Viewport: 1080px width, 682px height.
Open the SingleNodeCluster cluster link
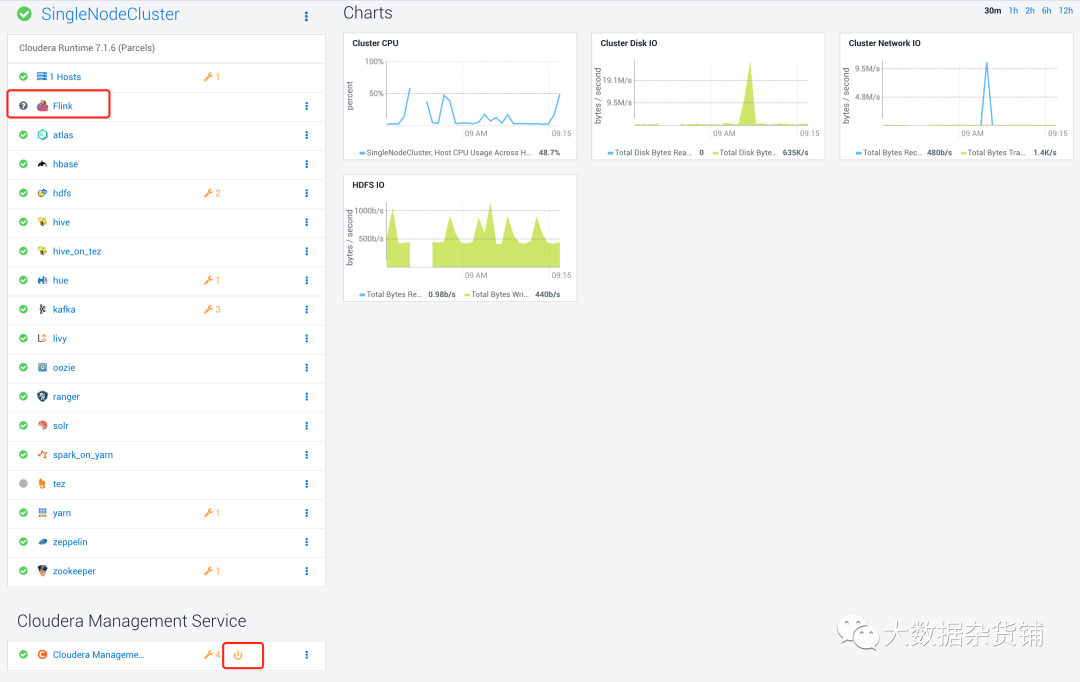pyautogui.click(x=110, y=14)
